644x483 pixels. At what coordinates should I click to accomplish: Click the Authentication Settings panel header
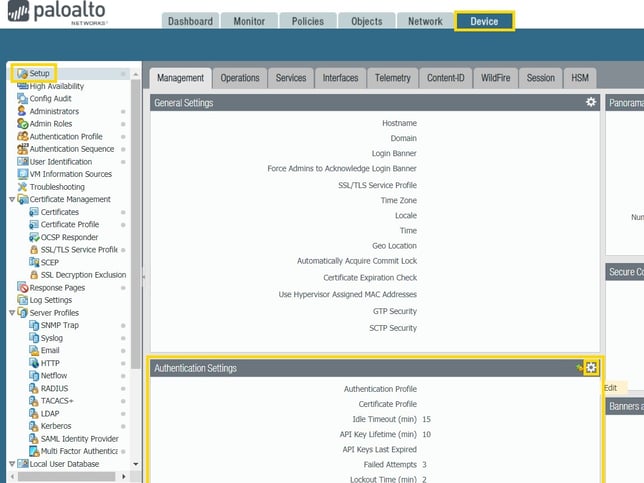click(x=375, y=368)
